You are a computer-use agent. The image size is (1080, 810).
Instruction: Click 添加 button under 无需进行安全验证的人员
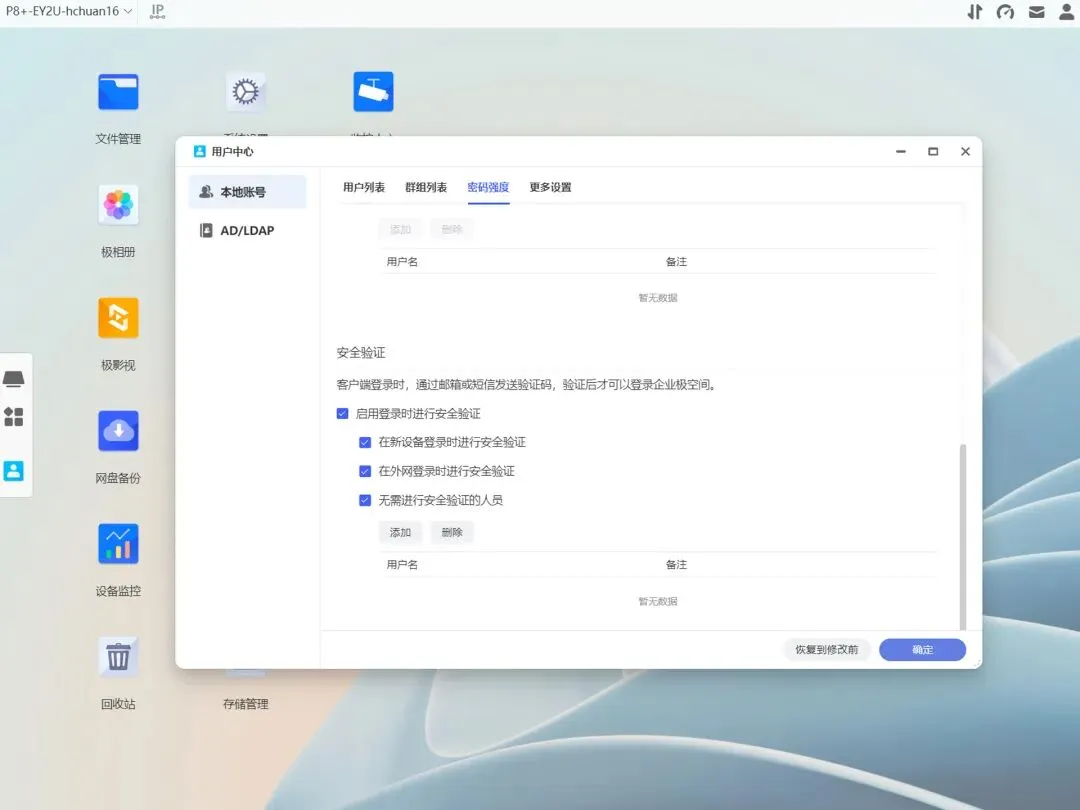click(x=400, y=532)
